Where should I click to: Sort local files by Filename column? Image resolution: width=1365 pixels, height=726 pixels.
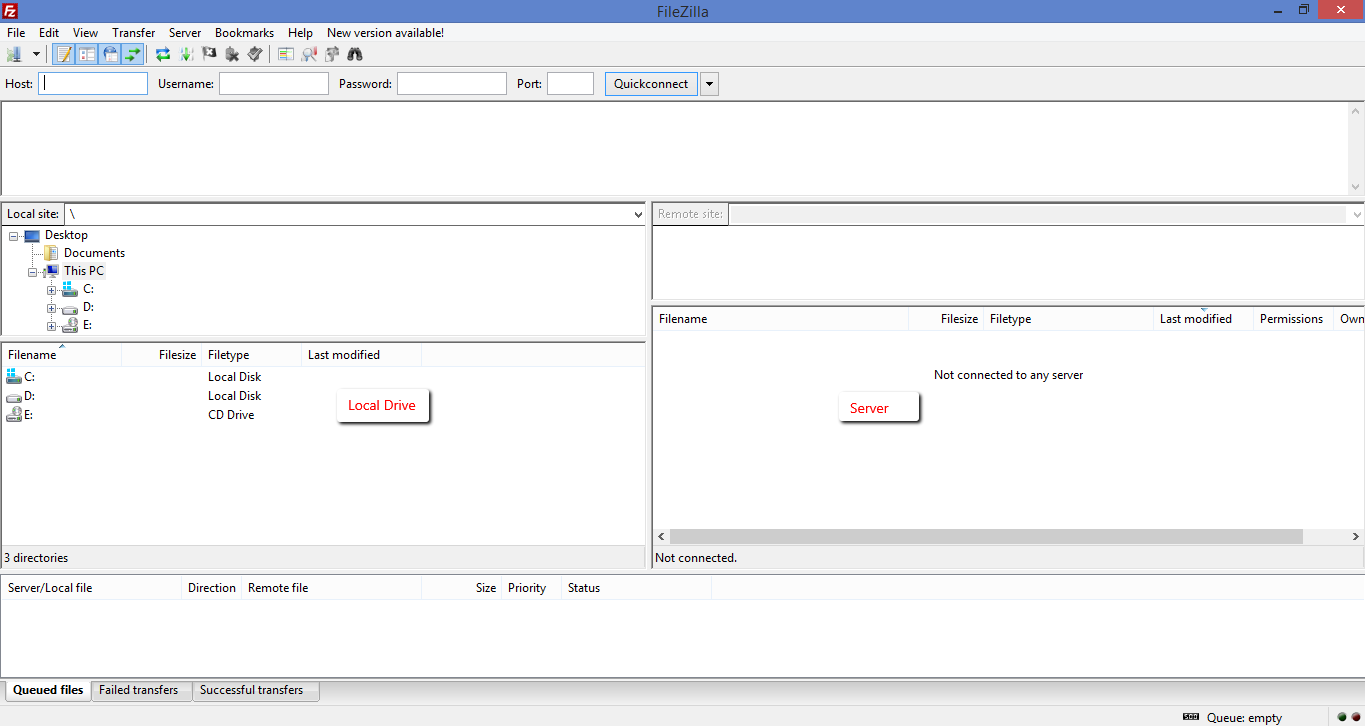(x=62, y=355)
